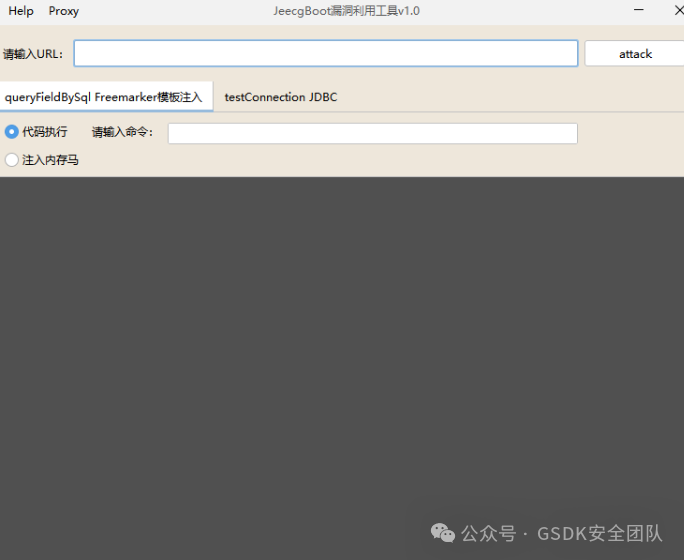
Task: Click inside the dark output area
Action: (342, 368)
